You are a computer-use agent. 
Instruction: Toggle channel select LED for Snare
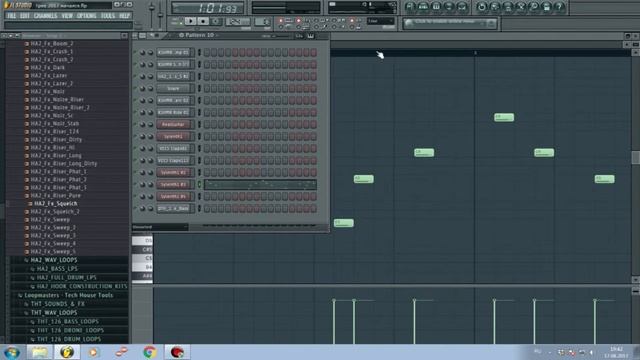(x=200, y=89)
